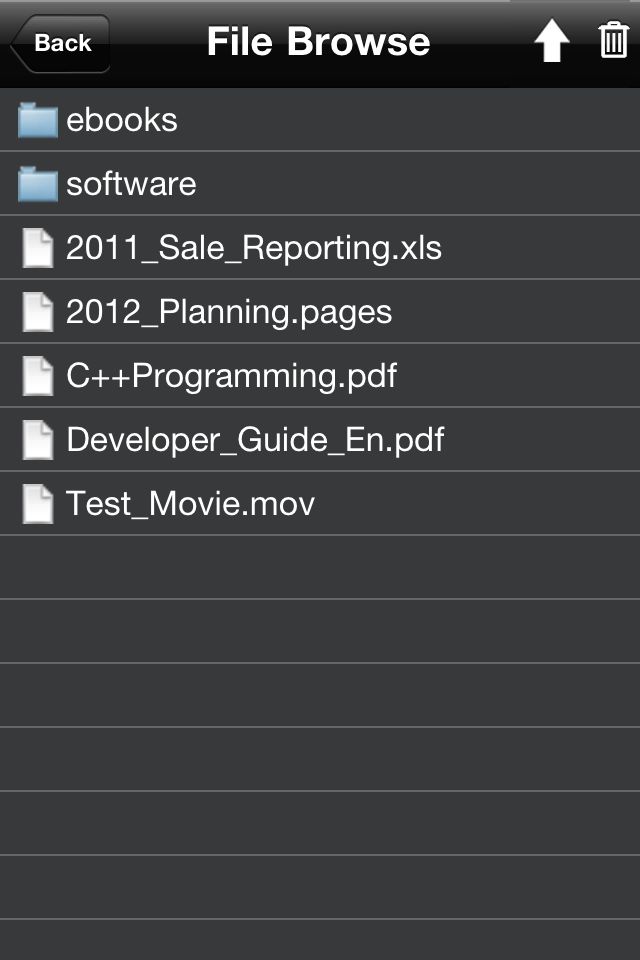Tap the Back button
Image resolution: width=640 pixels, height=960 pixels.
[60, 43]
